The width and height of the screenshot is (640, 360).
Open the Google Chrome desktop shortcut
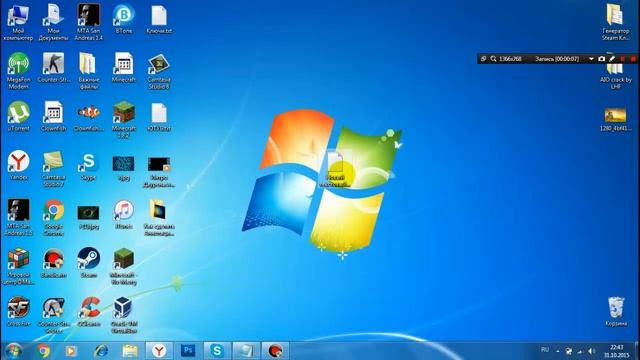(x=53, y=217)
